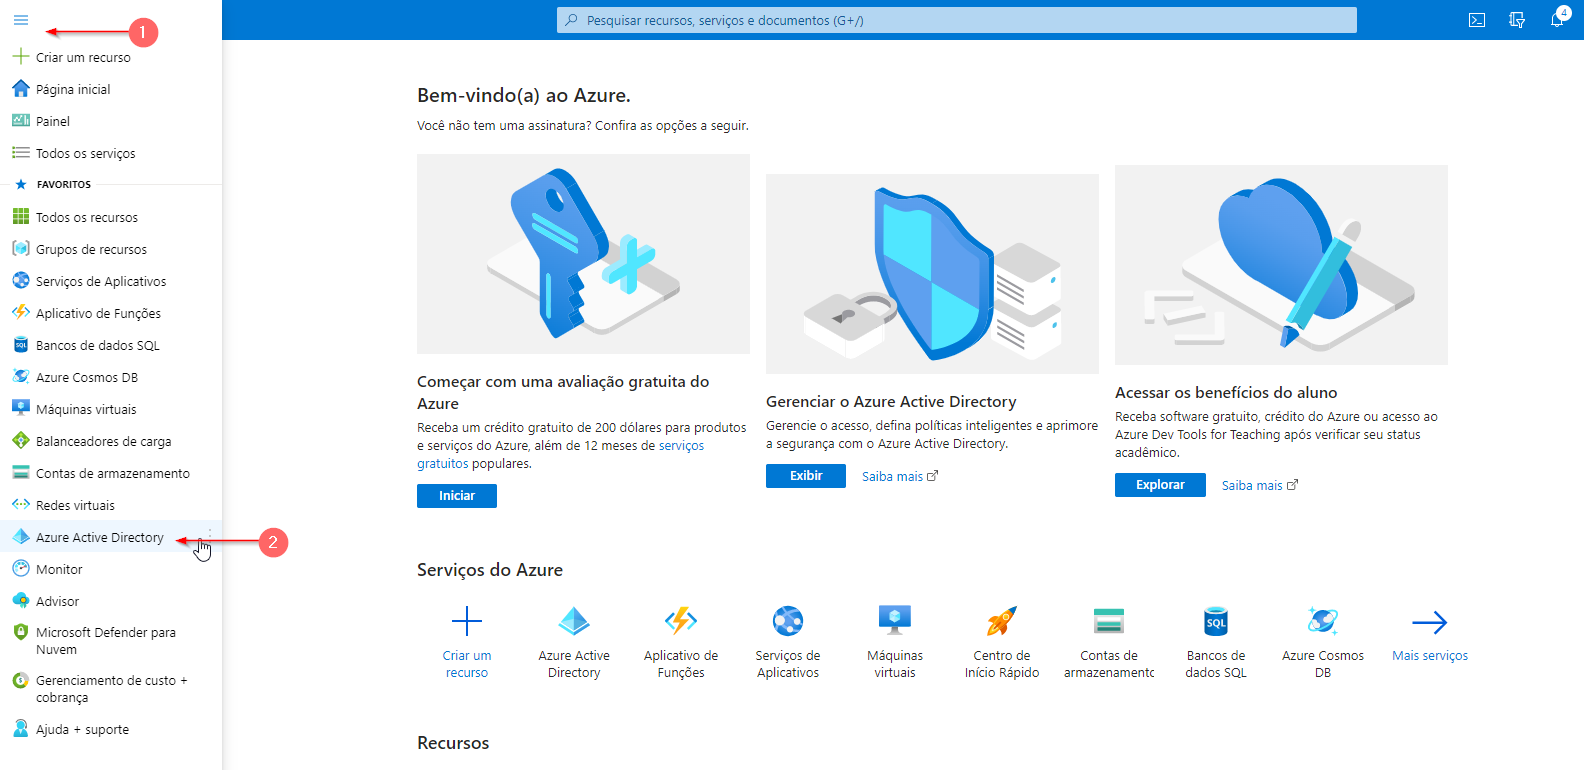Click the Ajuda + suporte icon
Viewport: 1584px width, 770px height.
pos(20,729)
